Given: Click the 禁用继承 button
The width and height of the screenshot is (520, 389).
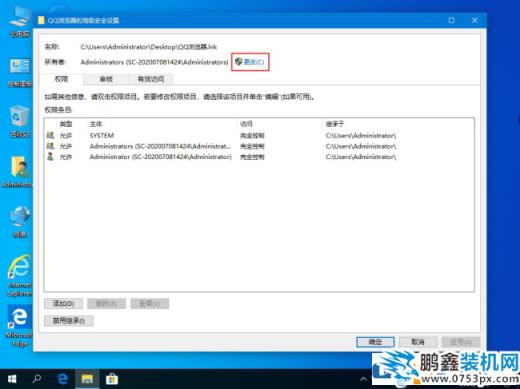Looking at the screenshot, I should click(69, 321).
